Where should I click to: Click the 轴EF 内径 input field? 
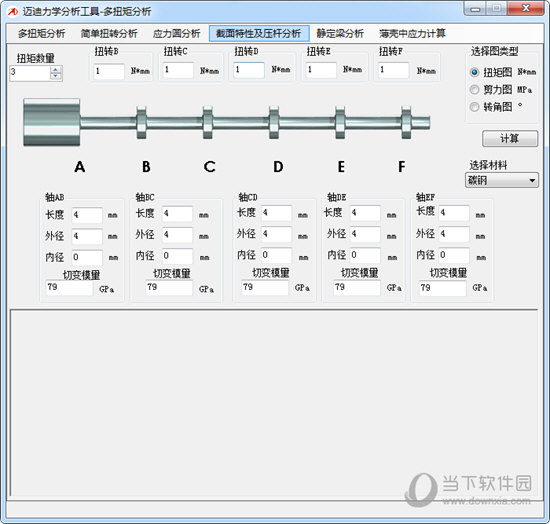click(x=454, y=255)
